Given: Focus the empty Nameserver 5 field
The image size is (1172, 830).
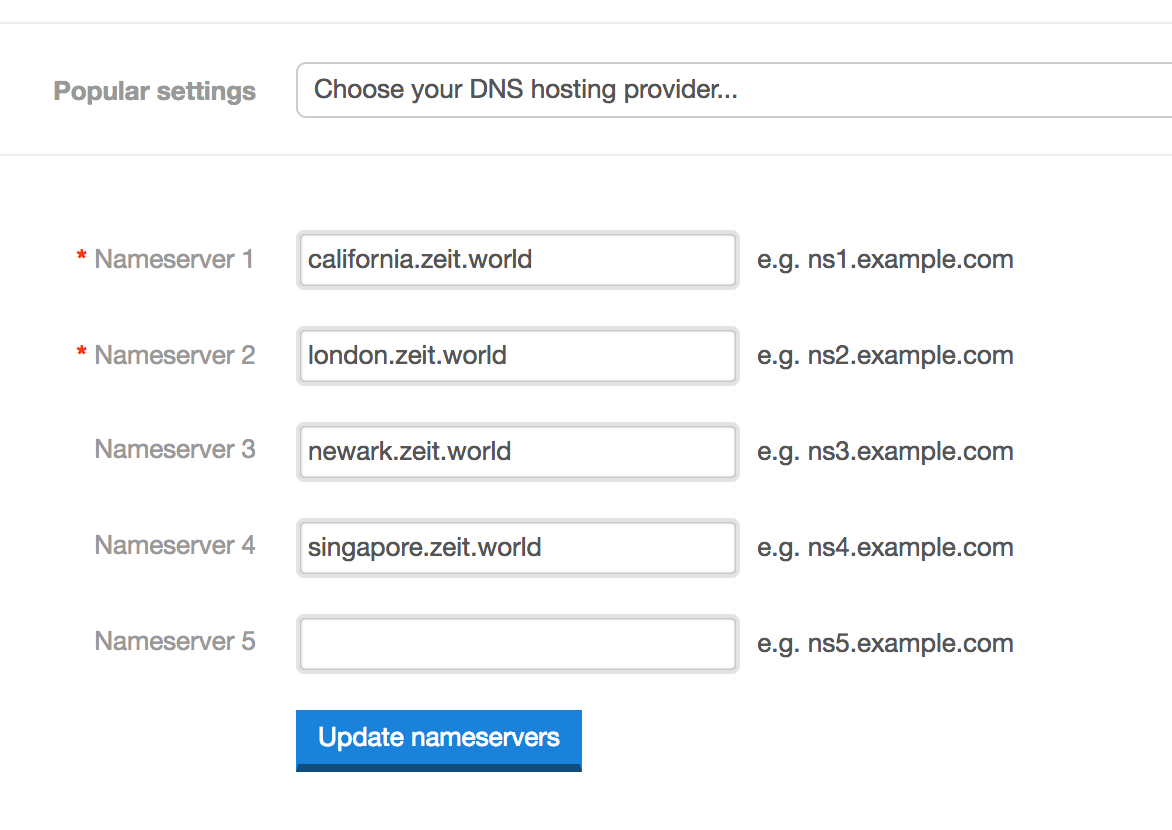Looking at the screenshot, I should [517, 644].
